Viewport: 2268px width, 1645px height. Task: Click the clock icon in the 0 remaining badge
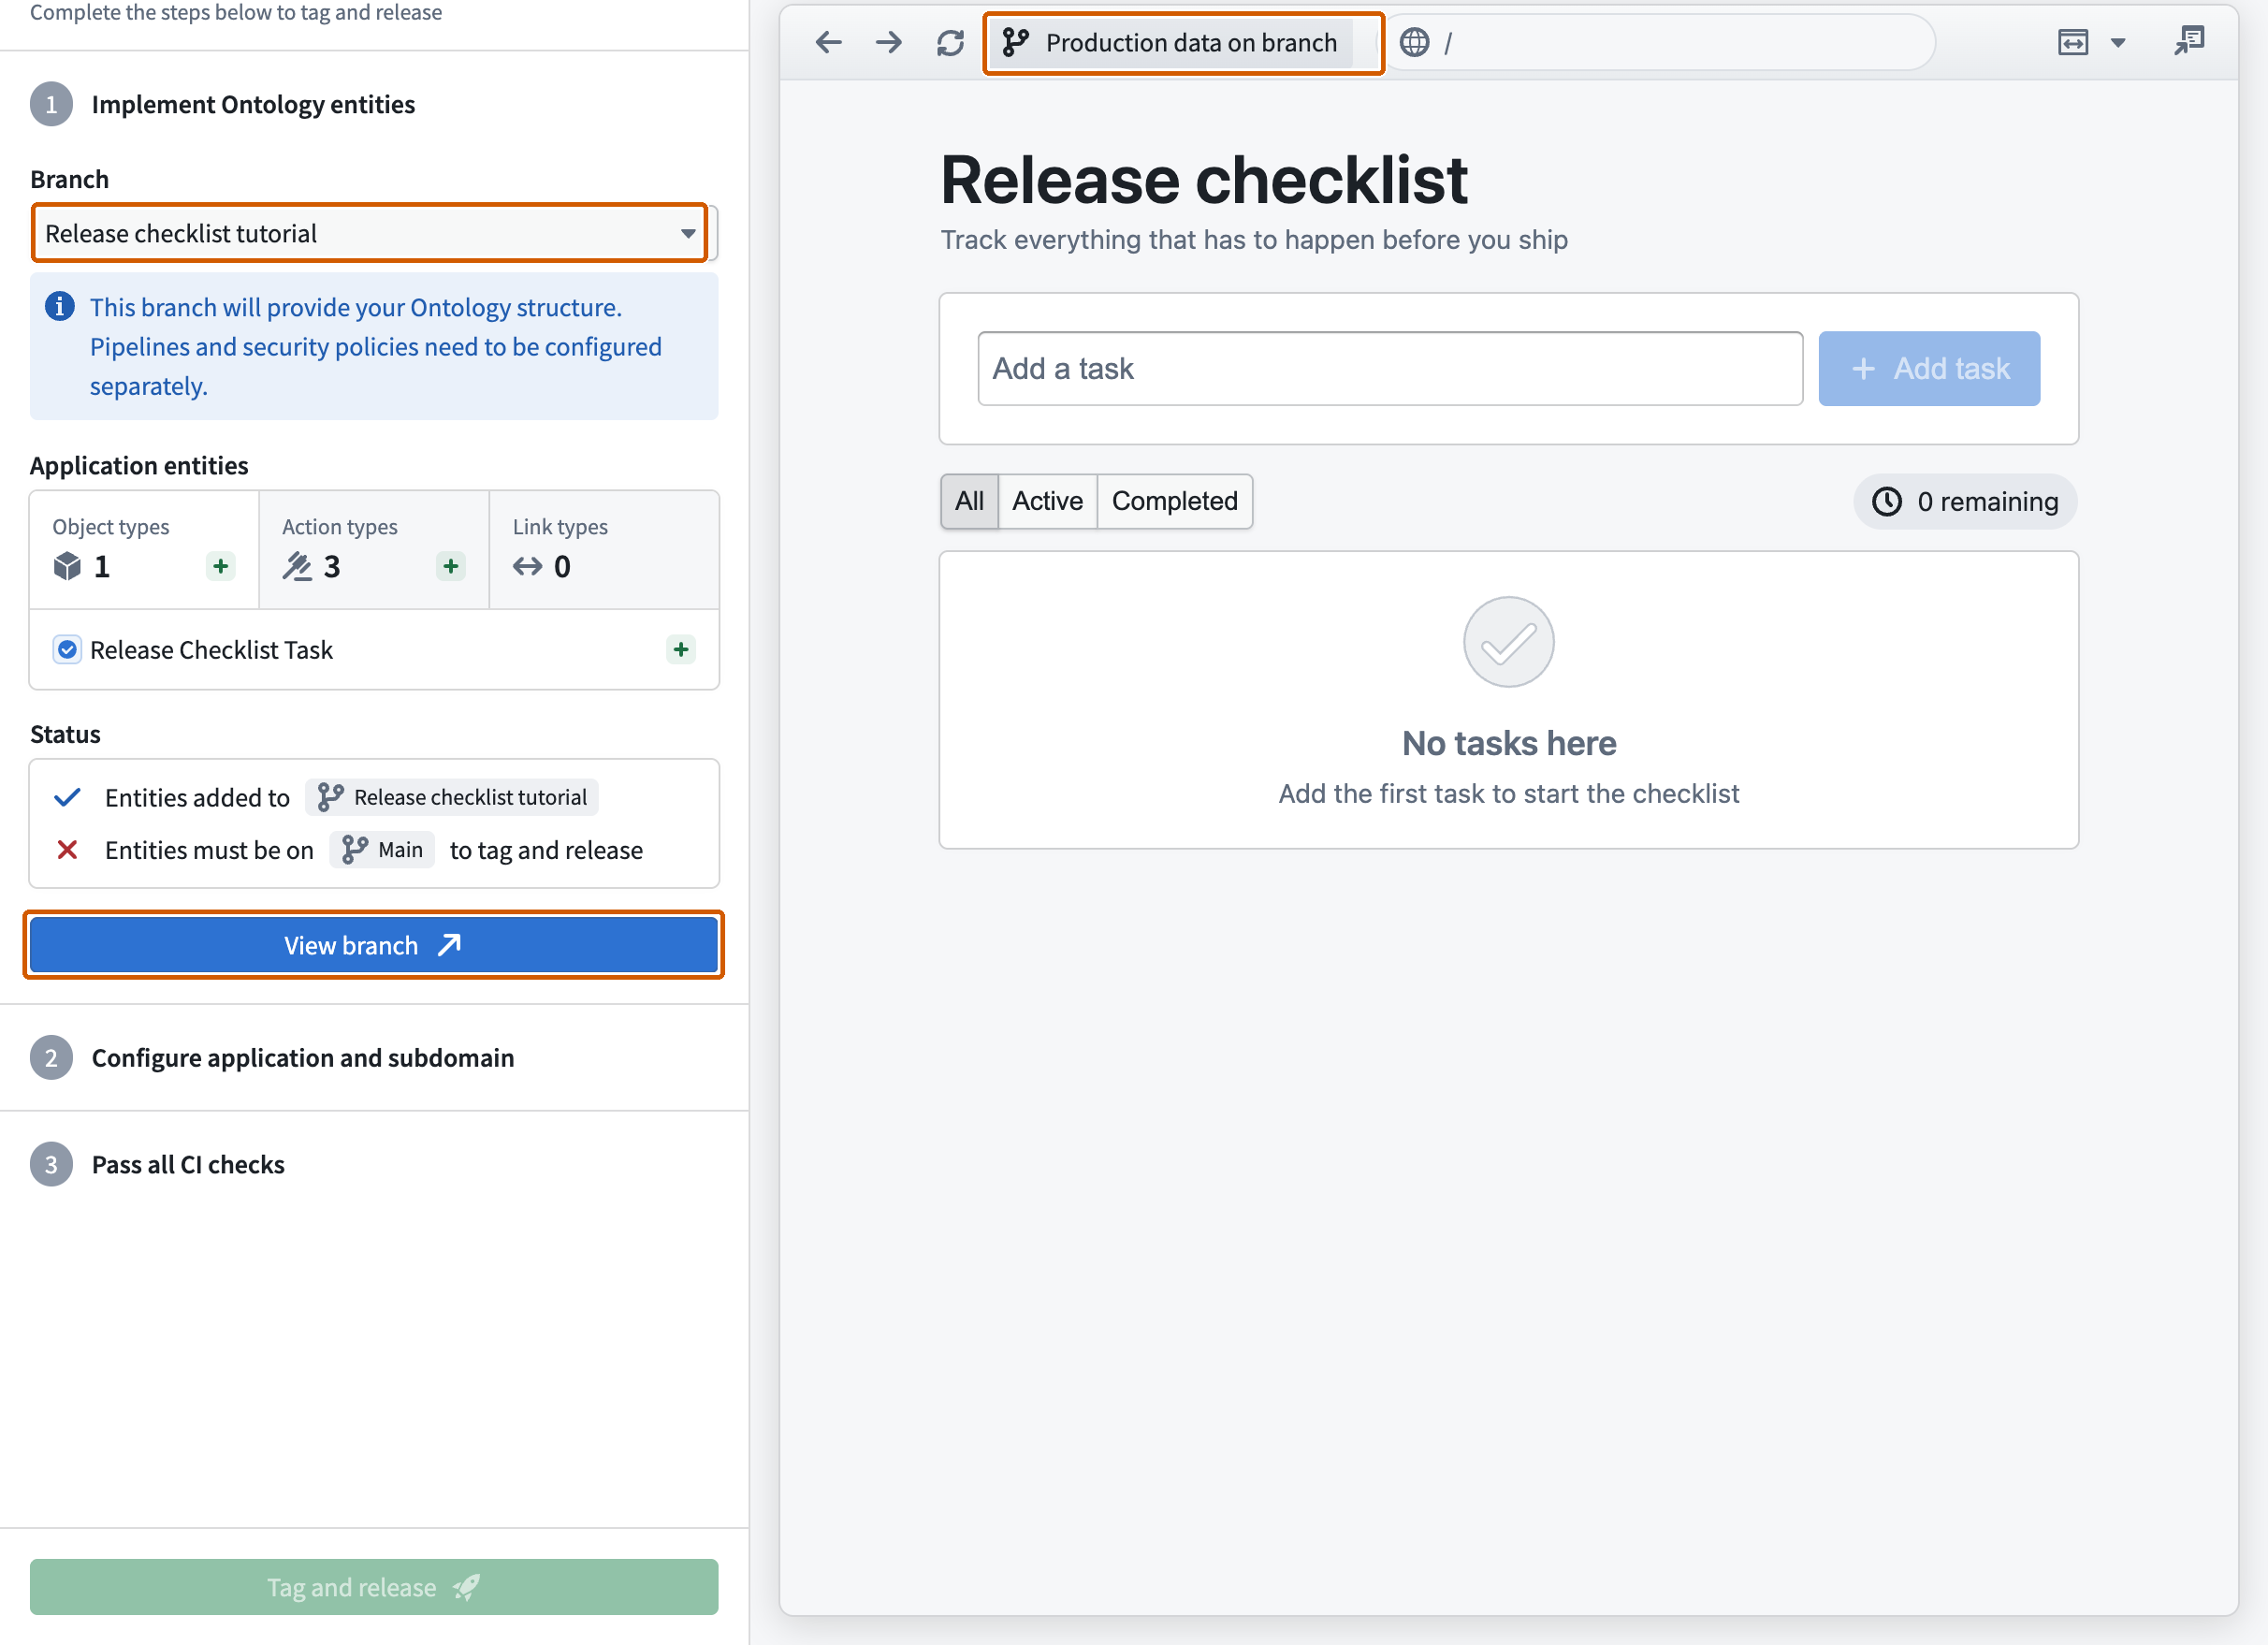[1887, 501]
